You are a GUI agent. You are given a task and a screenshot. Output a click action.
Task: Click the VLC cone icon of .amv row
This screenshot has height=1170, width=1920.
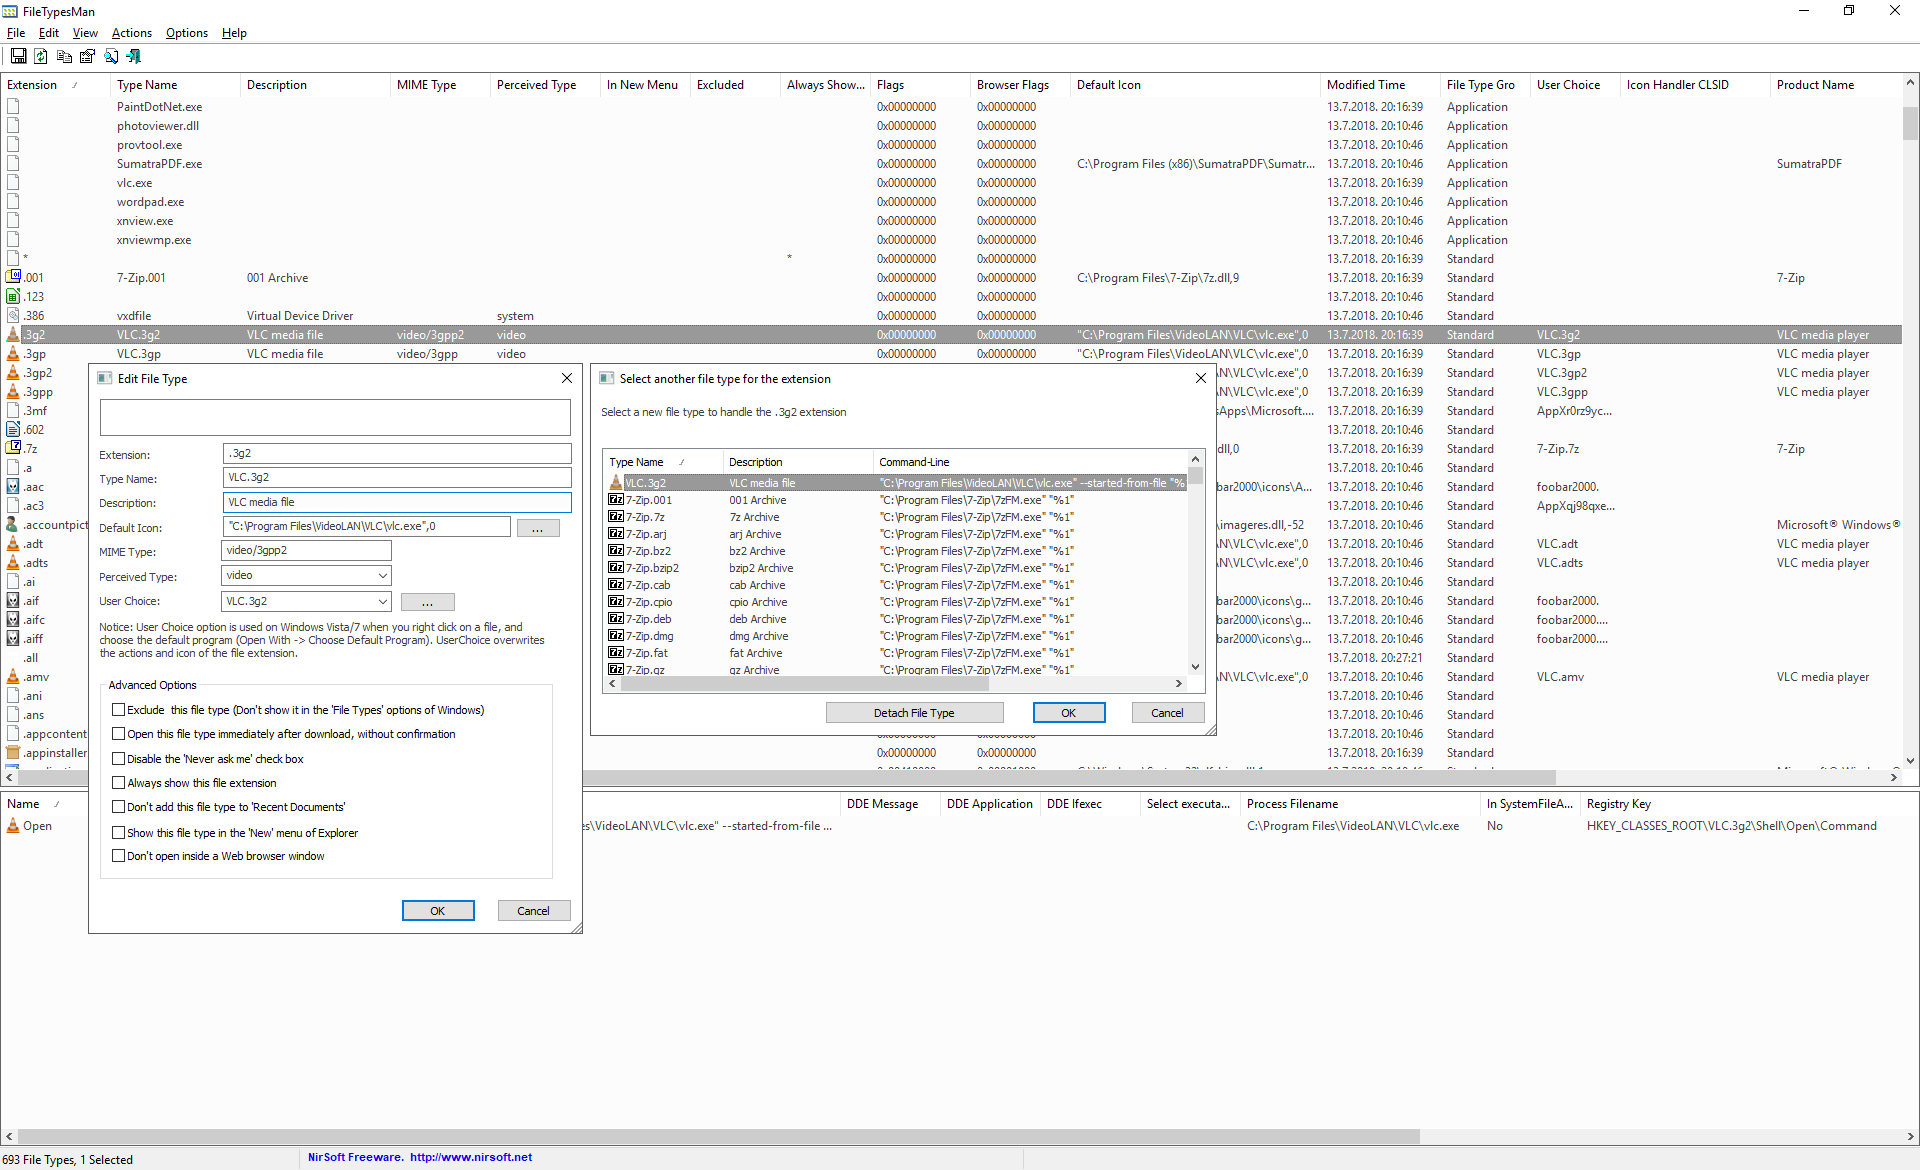13,677
